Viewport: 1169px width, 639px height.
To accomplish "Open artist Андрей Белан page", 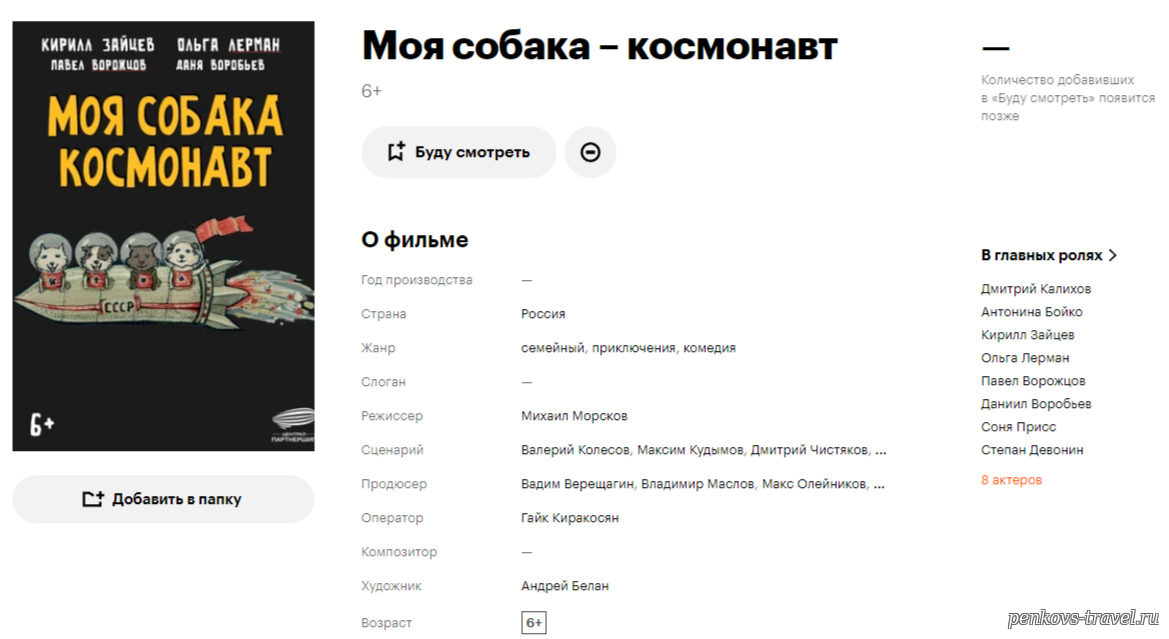I will [x=564, y=586].
